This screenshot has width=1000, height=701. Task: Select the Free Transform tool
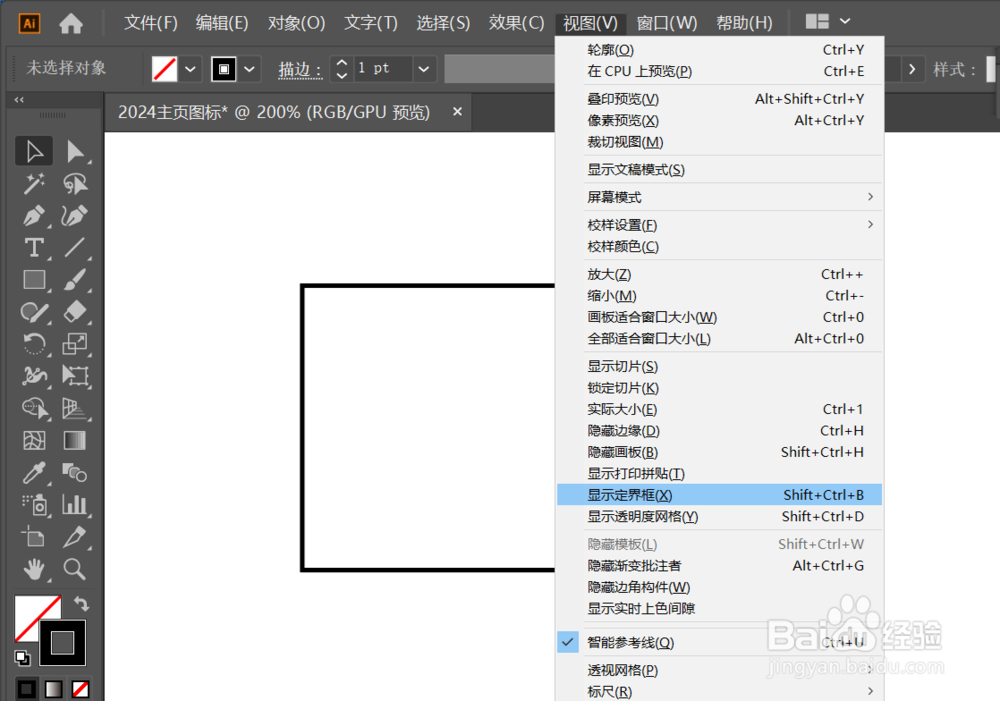(x=75, y=376)
